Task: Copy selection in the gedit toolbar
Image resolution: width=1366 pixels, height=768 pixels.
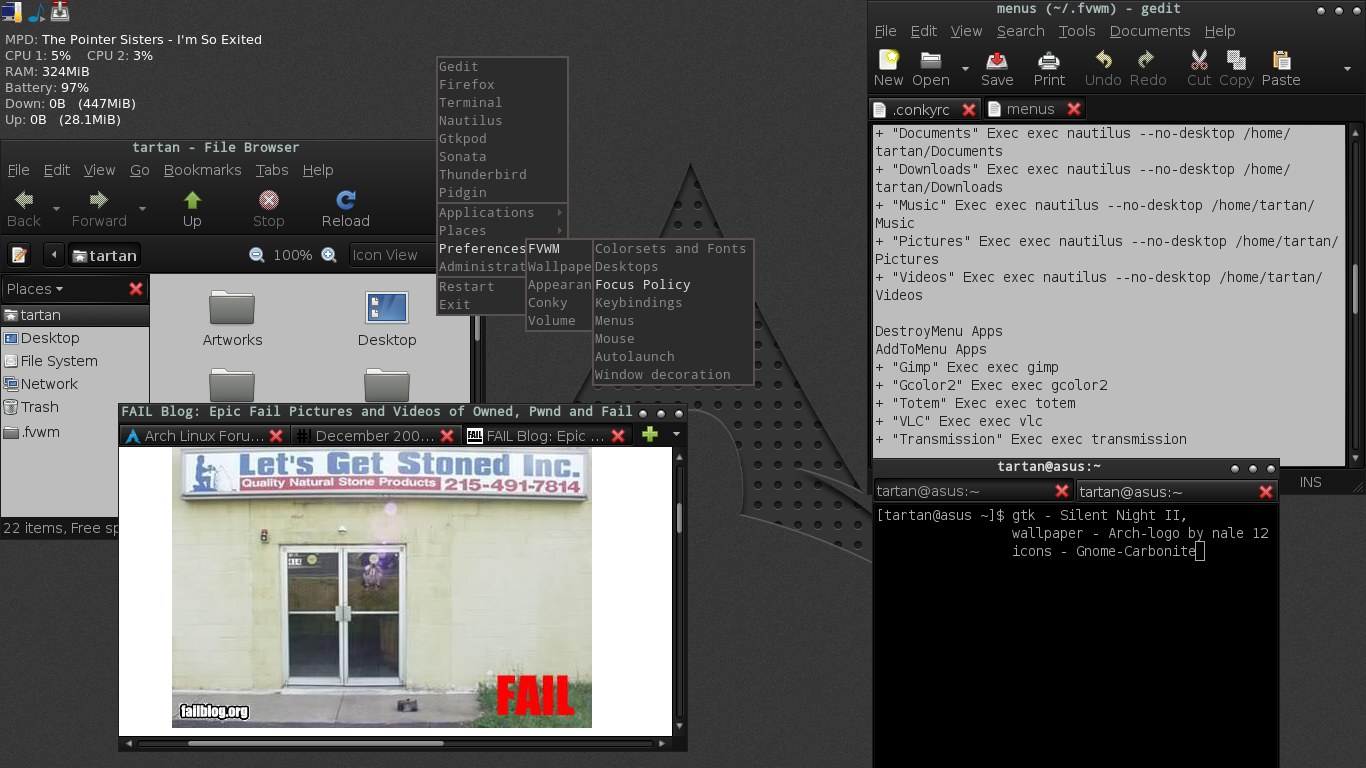Action: [x=1236, y=69]
